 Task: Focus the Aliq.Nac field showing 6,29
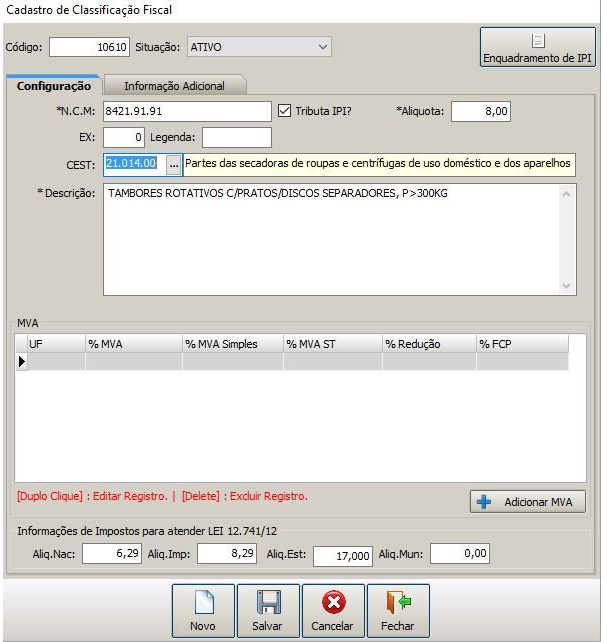tap(112, 554)
